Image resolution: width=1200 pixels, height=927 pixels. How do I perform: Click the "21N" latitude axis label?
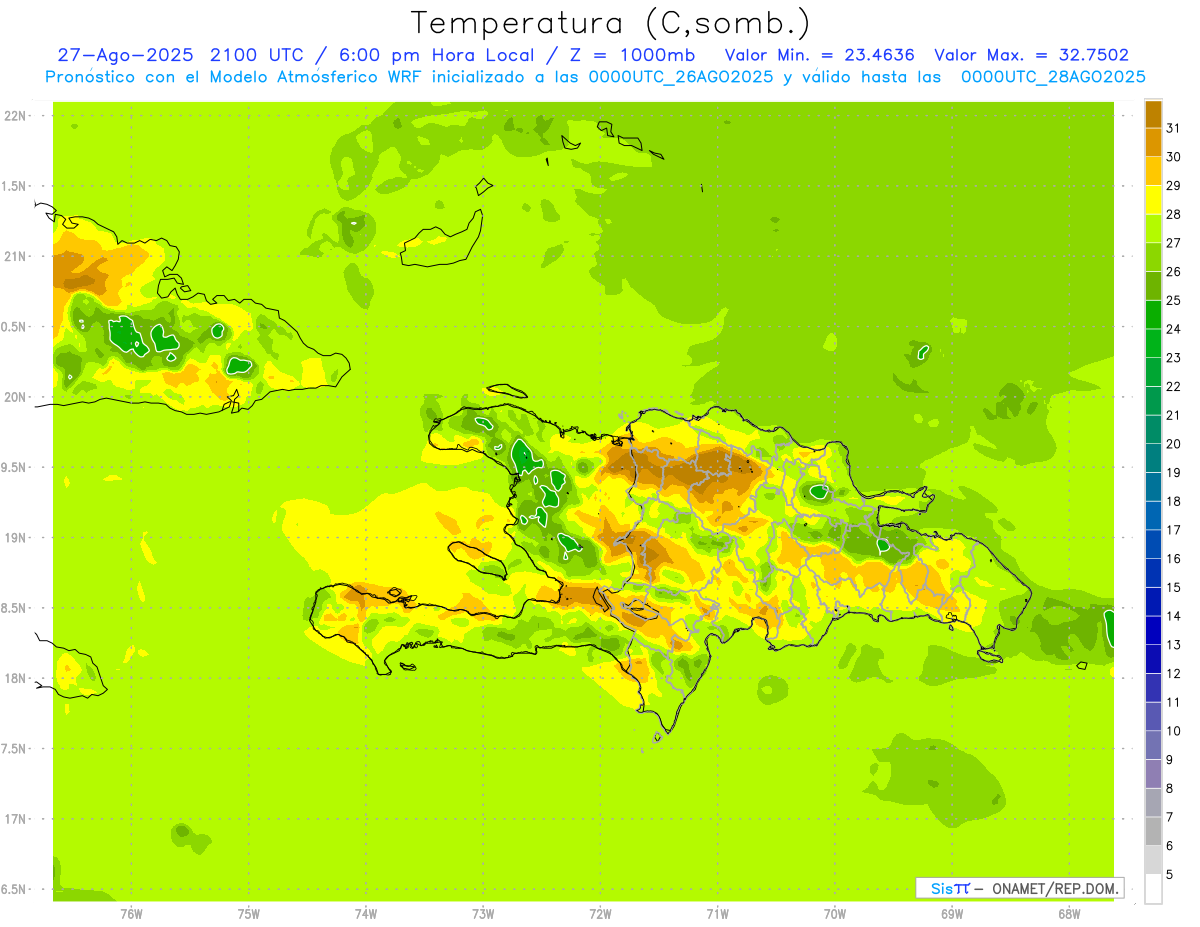tap(16, 256)
